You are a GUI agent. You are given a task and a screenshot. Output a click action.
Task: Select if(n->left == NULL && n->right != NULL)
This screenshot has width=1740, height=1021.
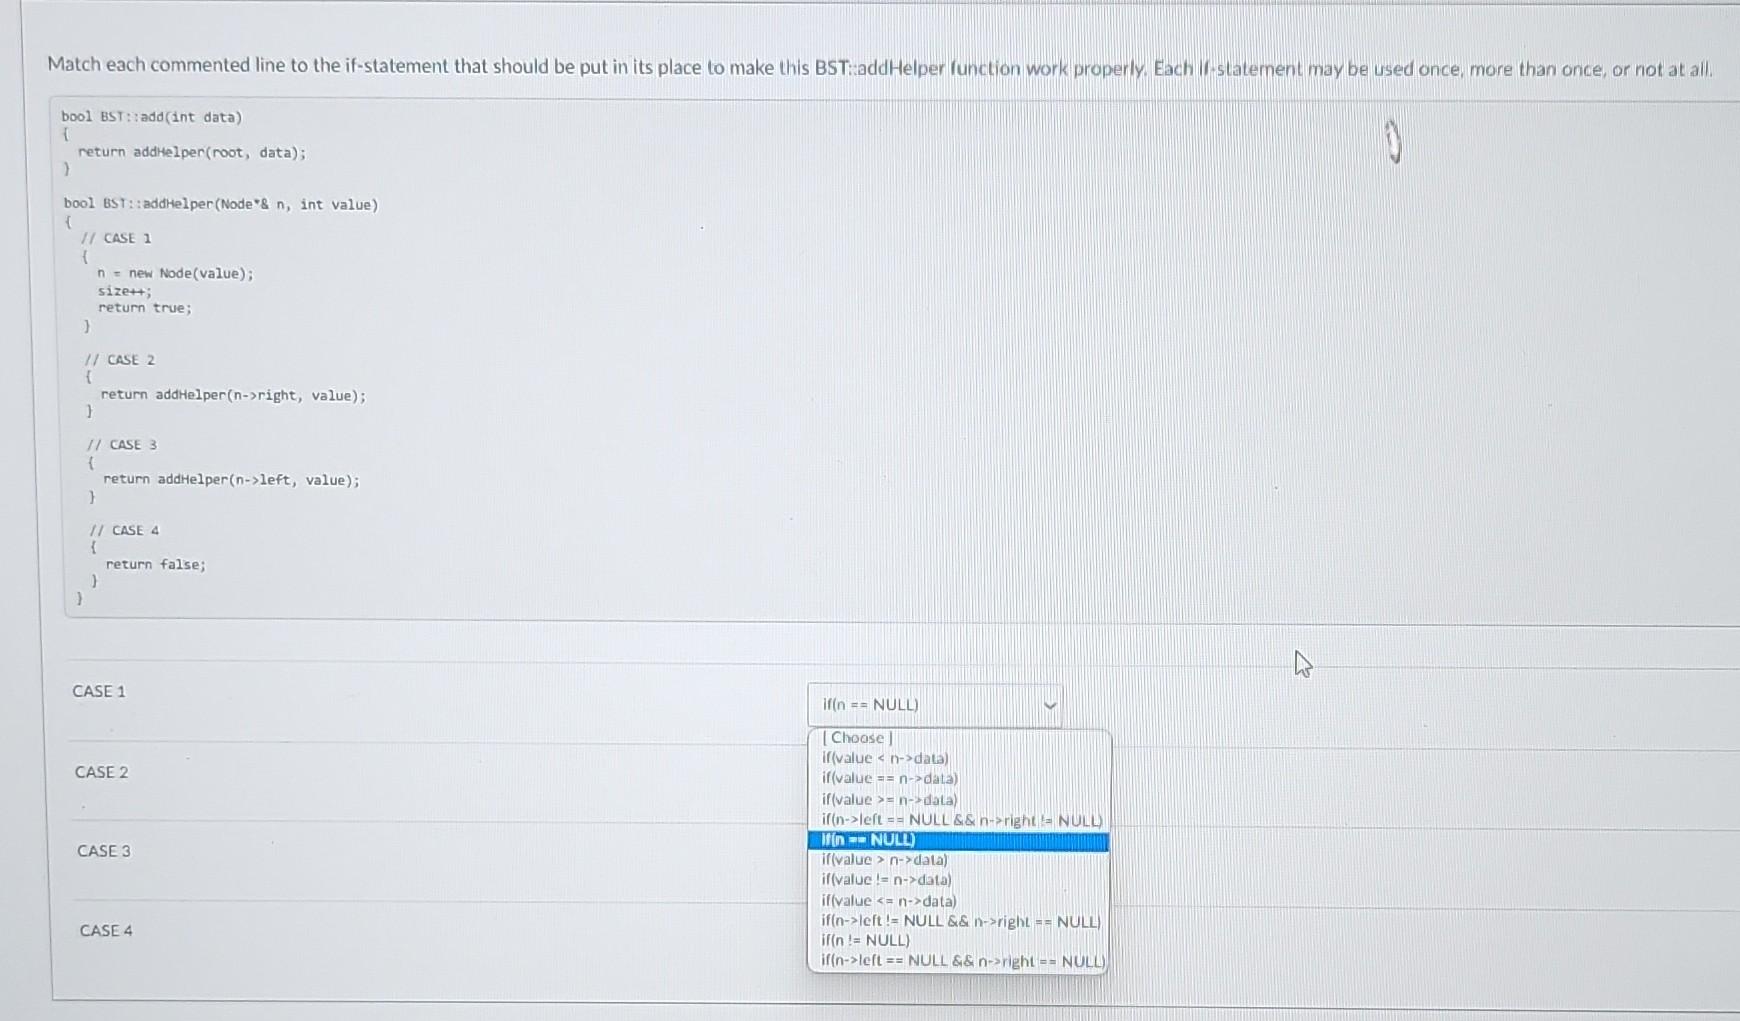point(962,820)
